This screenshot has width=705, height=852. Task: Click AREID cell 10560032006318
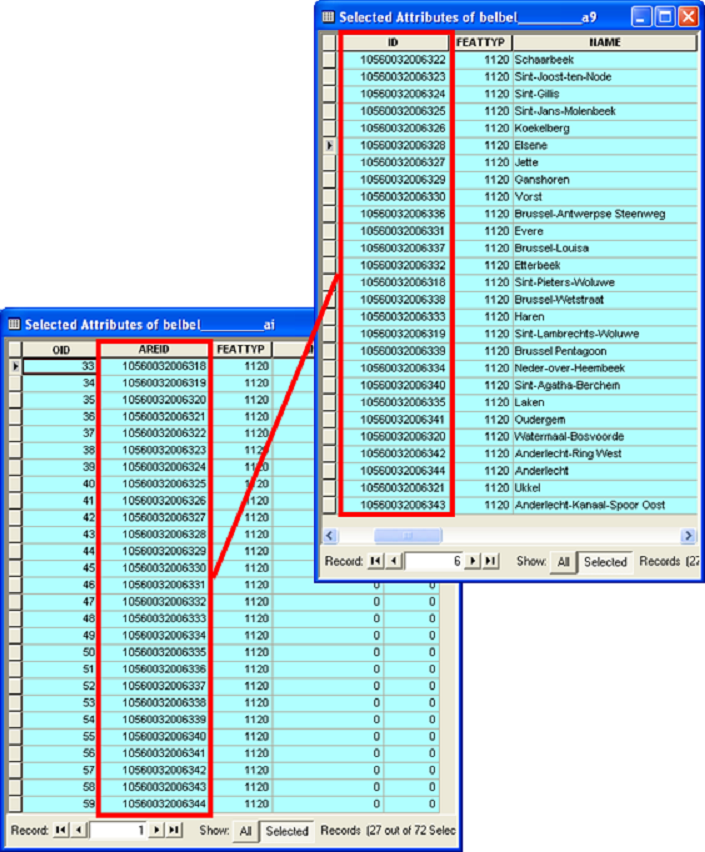(154, 366)
